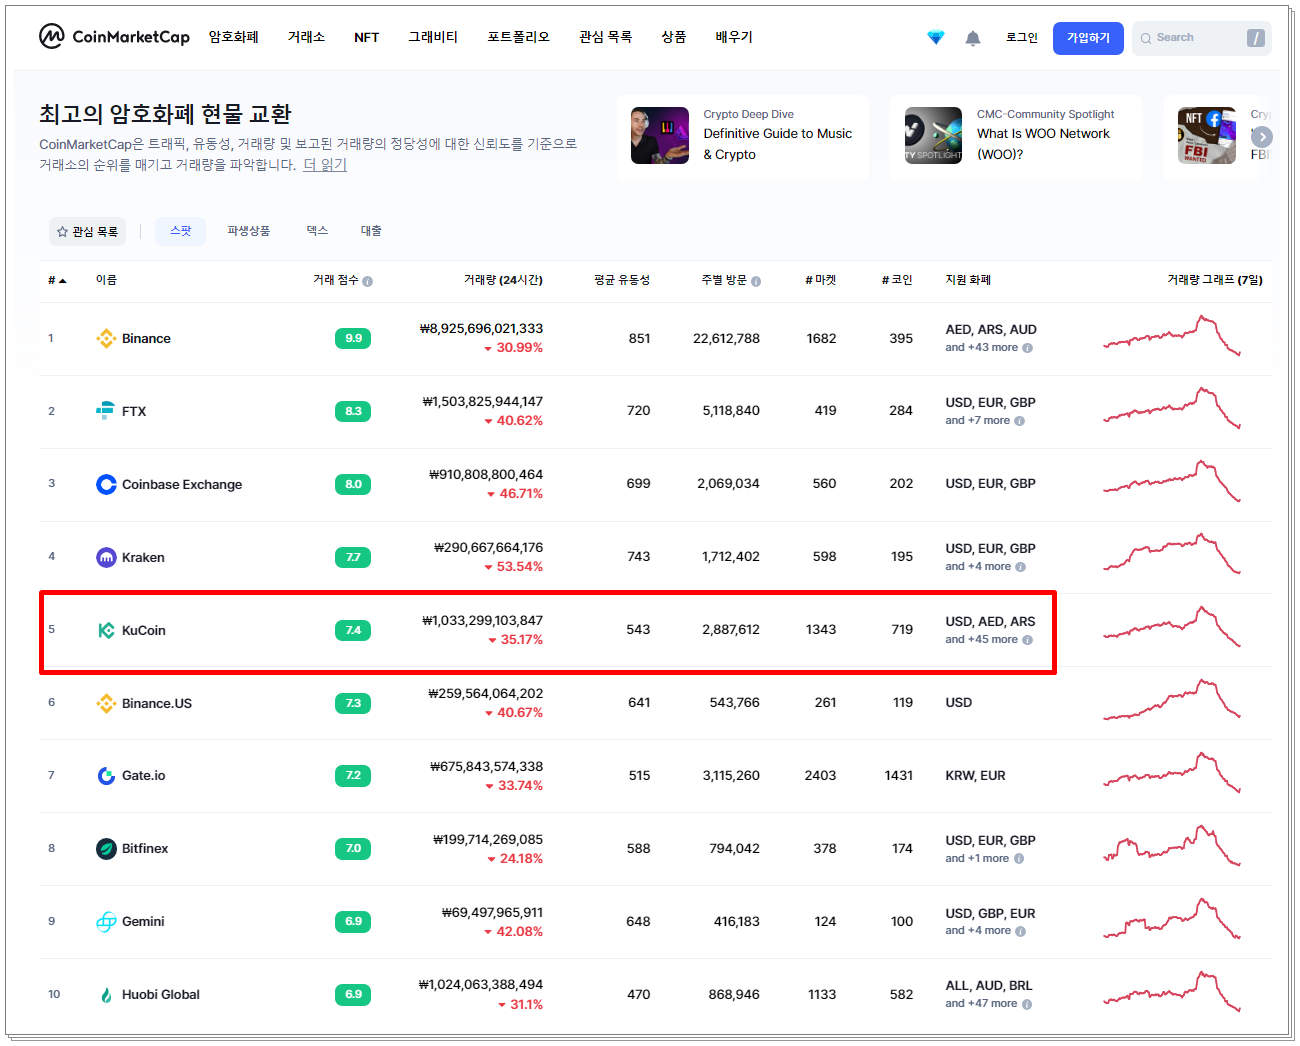
Task: Click Gate.io volume ₩675,843,574,338
Action: coord(487,767)
